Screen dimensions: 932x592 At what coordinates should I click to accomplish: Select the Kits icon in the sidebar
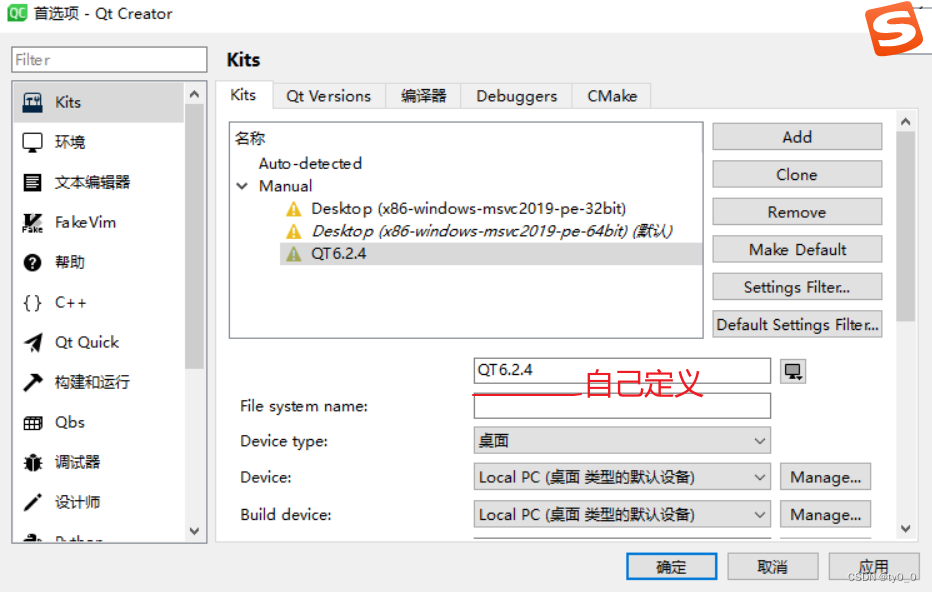pos(33,102)
